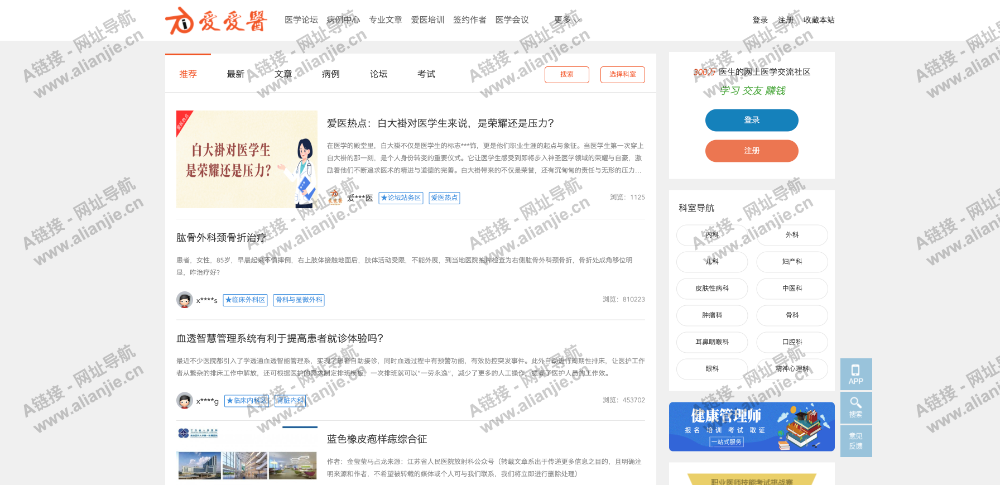The image size is (1000, 485).
Task: Click avatar of user x****g
Action: [184, 401]
